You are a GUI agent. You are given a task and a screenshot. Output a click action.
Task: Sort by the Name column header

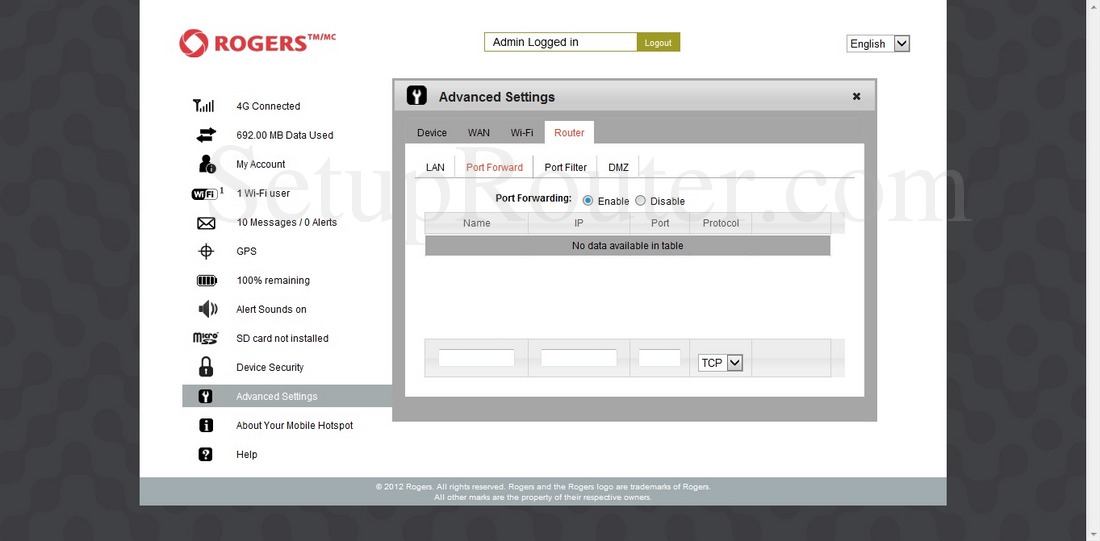476,223
